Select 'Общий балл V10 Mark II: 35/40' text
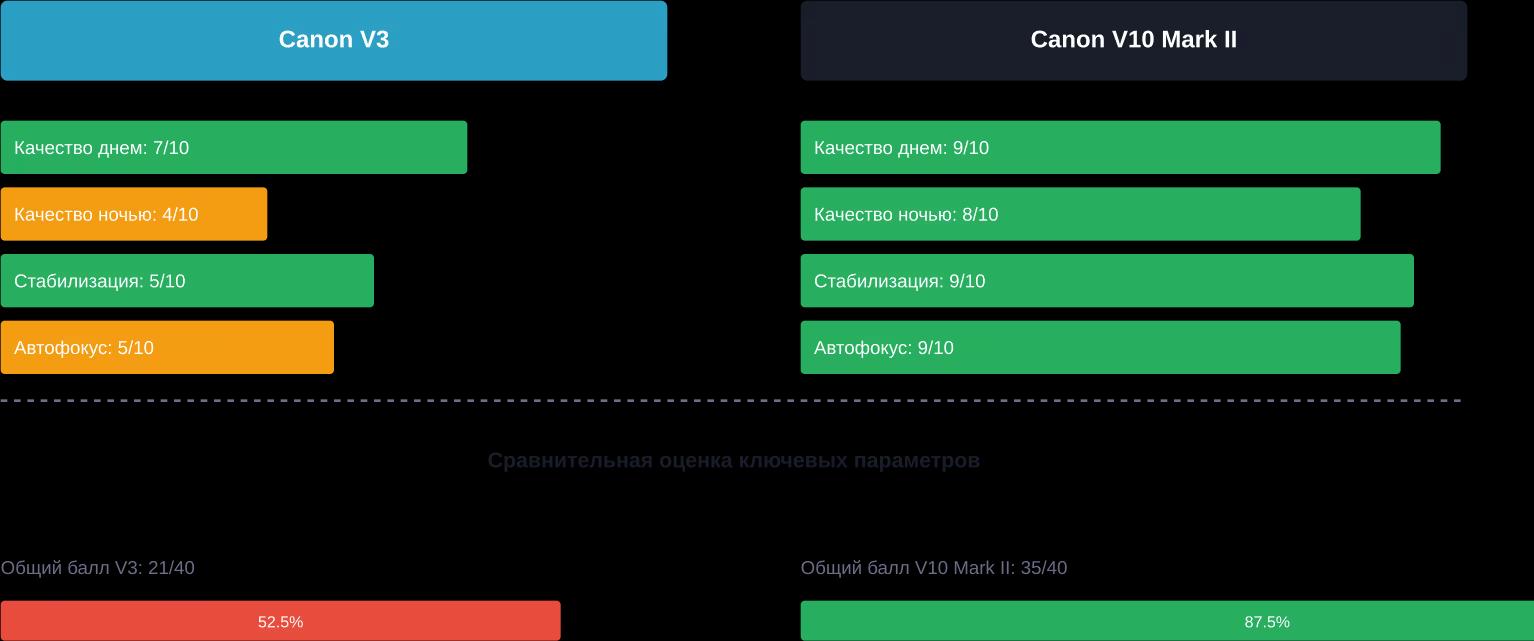Image resolution: width=1534 pixels, height=641 pixels. 933,568
